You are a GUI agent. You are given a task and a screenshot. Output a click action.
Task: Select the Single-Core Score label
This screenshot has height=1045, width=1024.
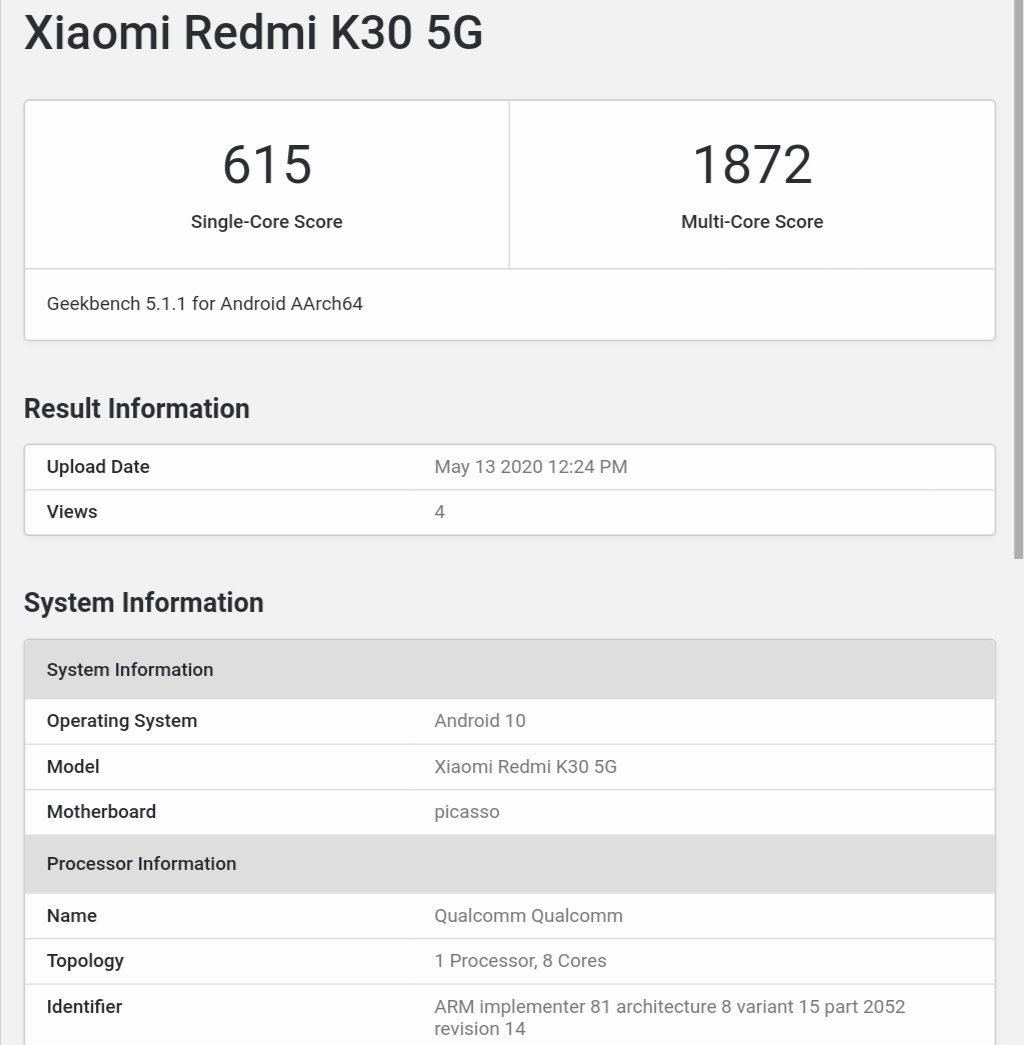[267, 222]
